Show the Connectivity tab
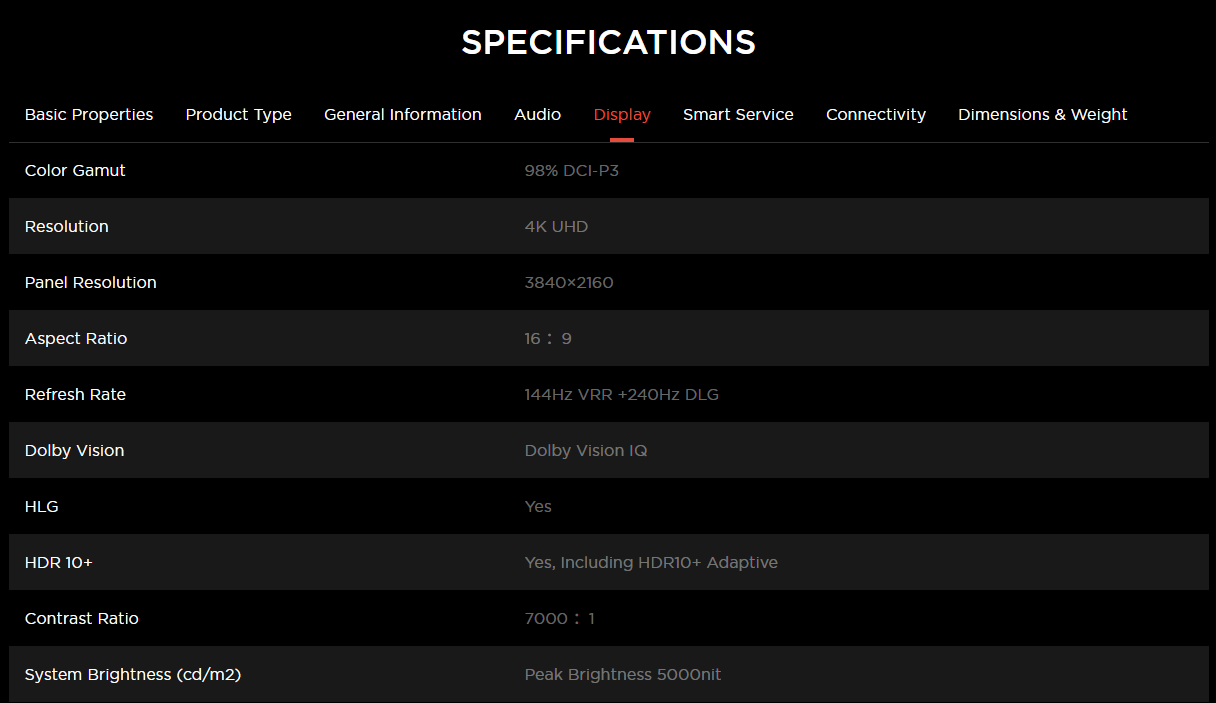1216x703 pixels. [875, 115]
